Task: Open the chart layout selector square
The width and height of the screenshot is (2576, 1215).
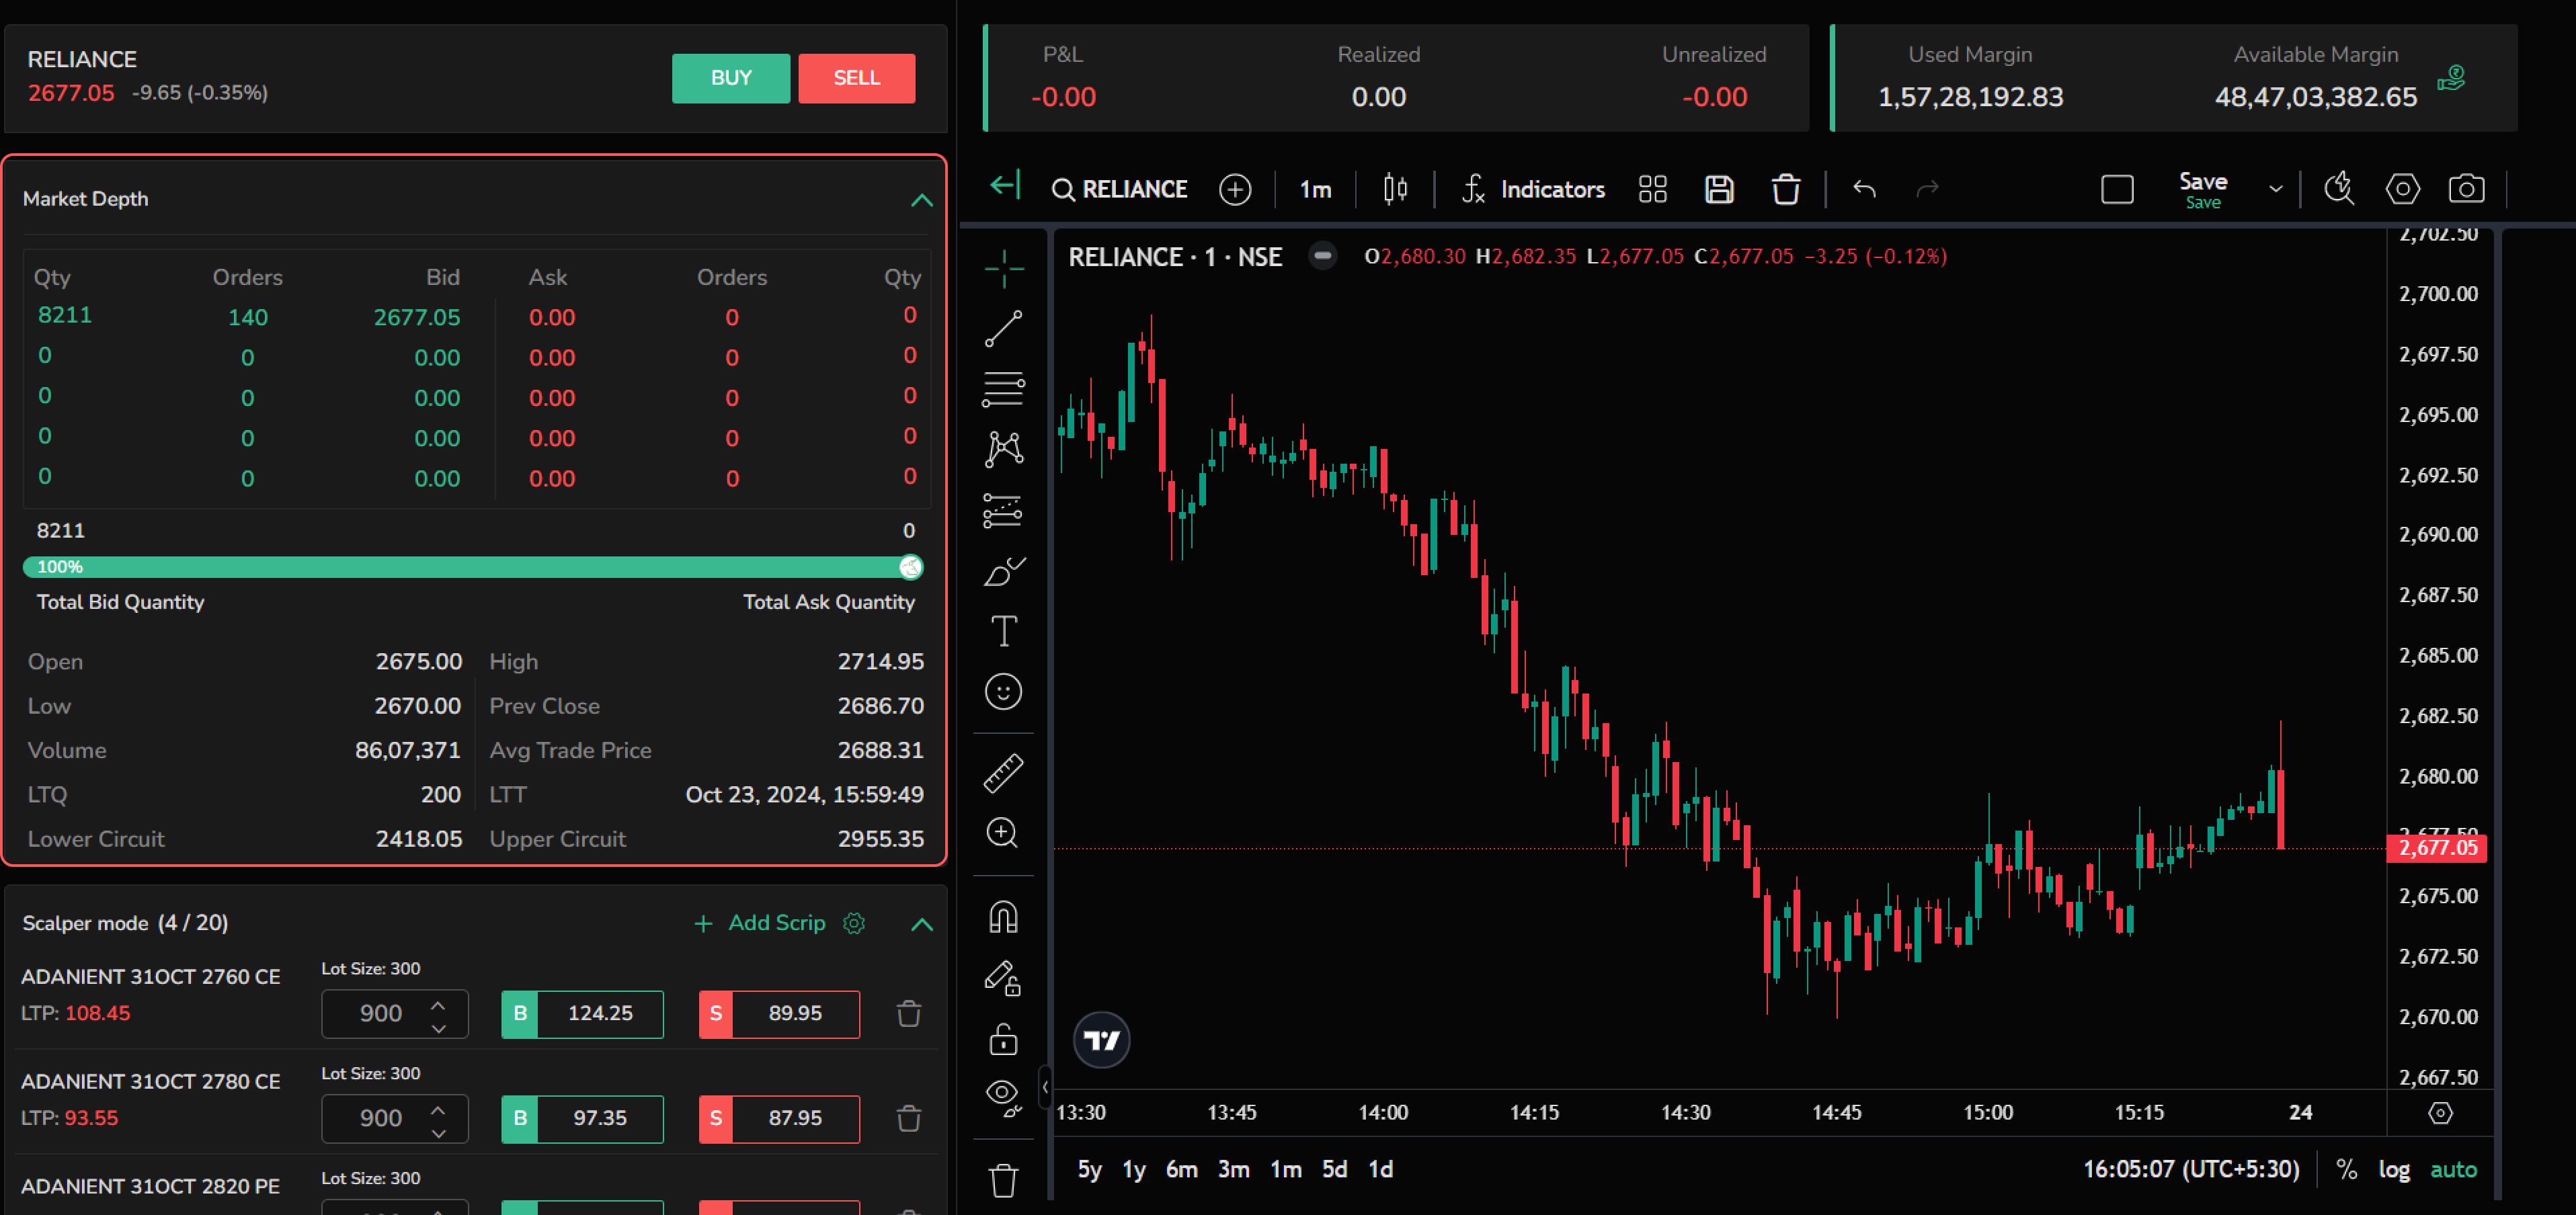Action: [x=2117, y=190]
